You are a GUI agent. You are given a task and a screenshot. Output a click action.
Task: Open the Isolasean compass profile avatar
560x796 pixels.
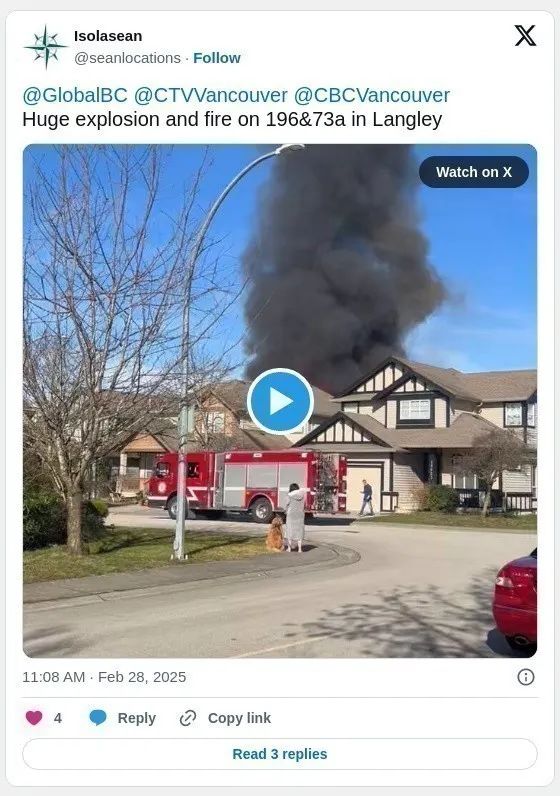pyautogui.click(x=46, y=47)
